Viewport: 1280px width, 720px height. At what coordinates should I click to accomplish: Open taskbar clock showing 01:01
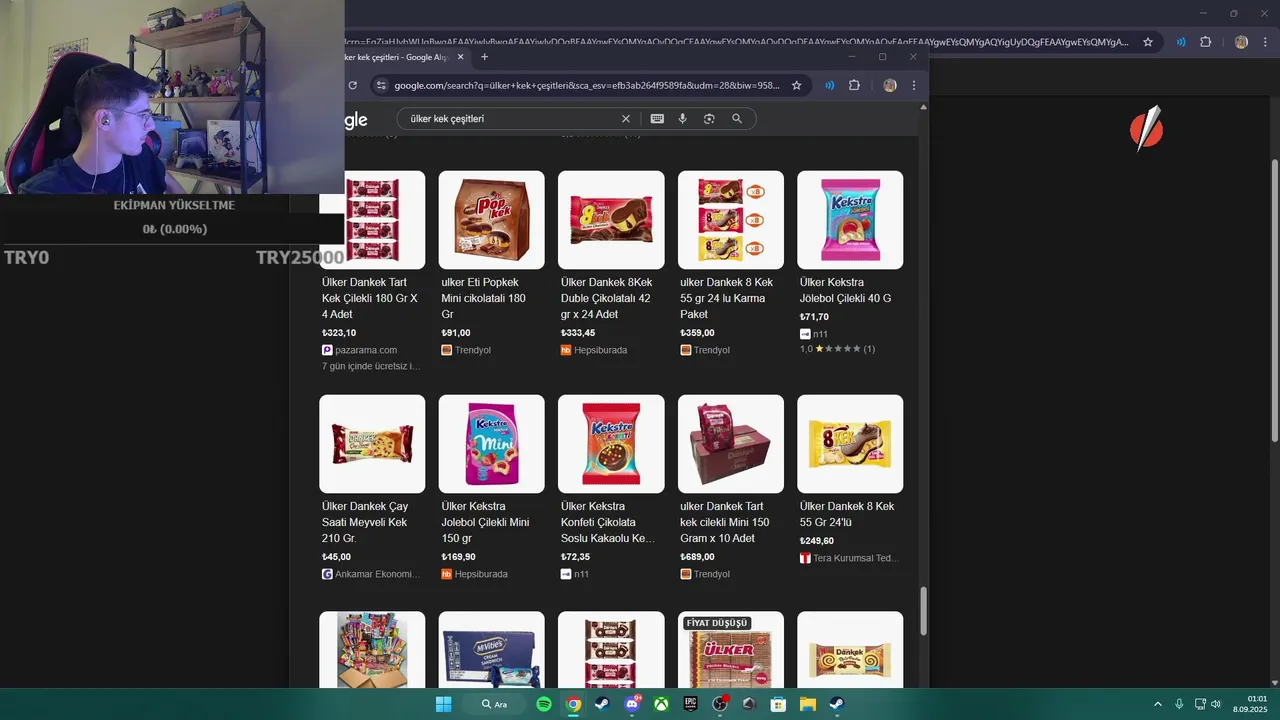coord(1250,704)
